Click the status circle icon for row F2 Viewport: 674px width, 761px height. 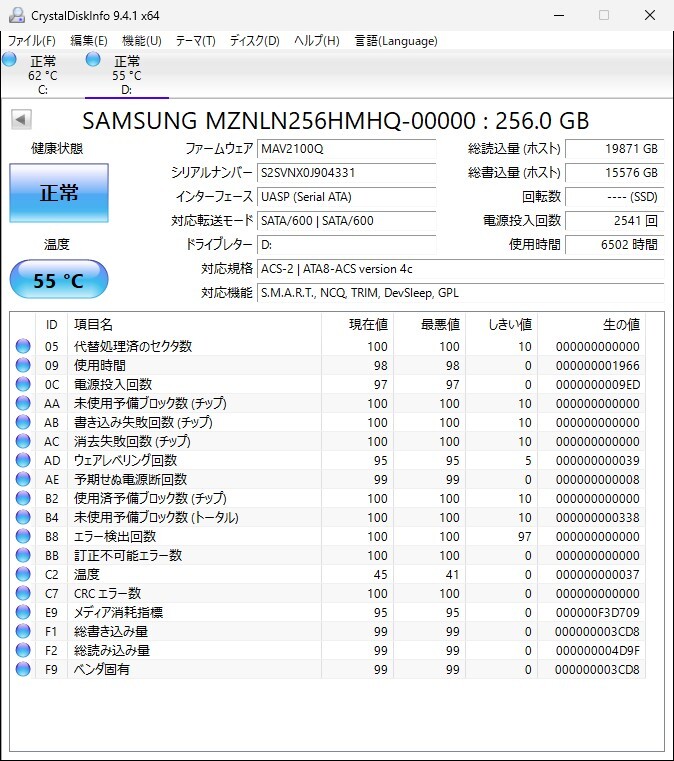[x=23, y=650]
